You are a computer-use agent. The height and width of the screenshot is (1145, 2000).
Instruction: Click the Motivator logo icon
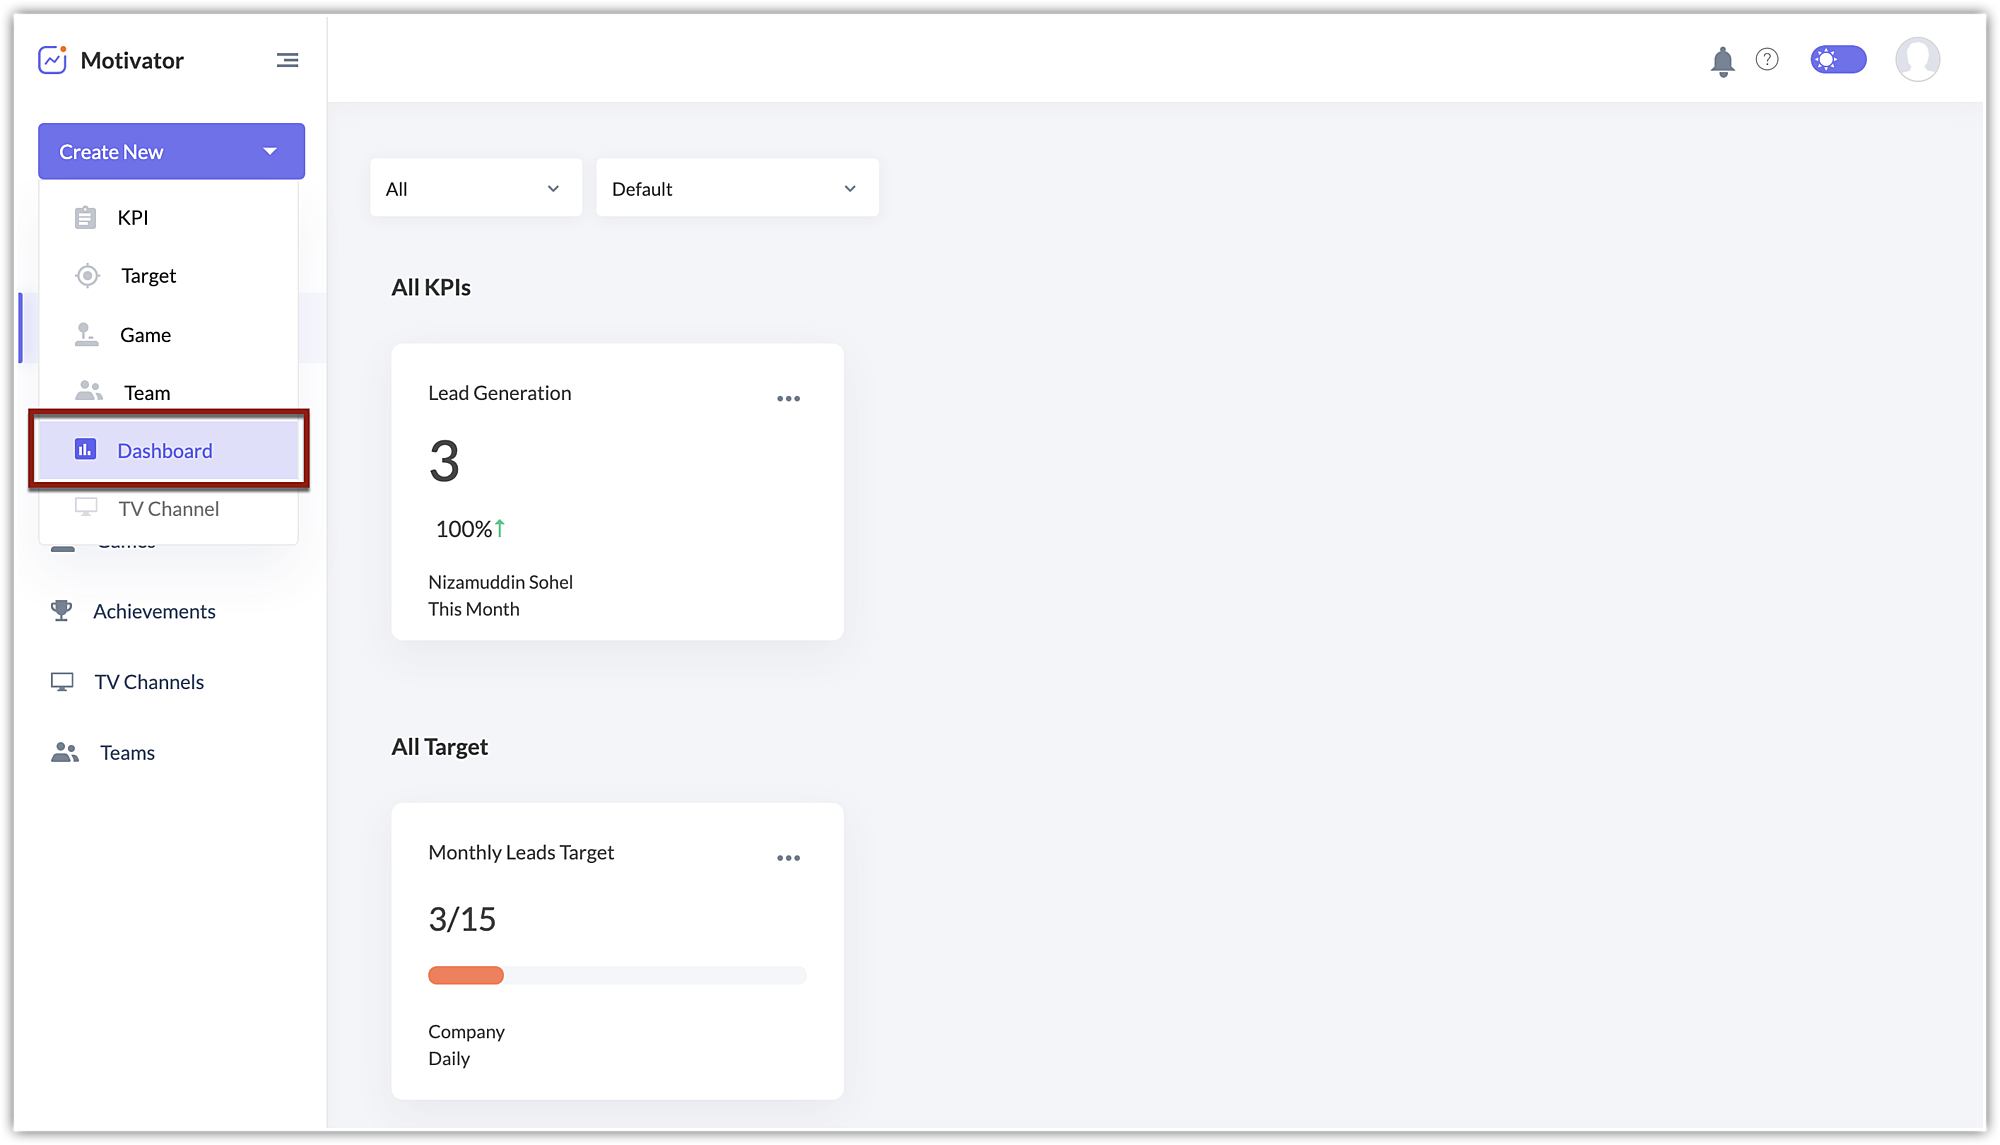click(x=52, y=60)
